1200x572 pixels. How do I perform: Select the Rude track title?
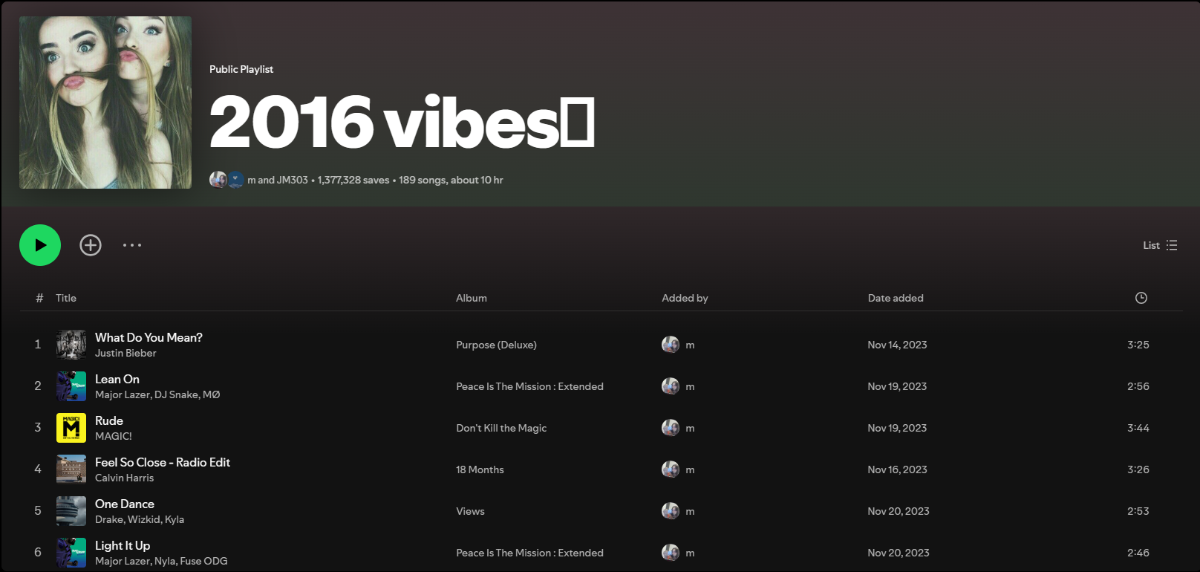(x=109, y=421)
